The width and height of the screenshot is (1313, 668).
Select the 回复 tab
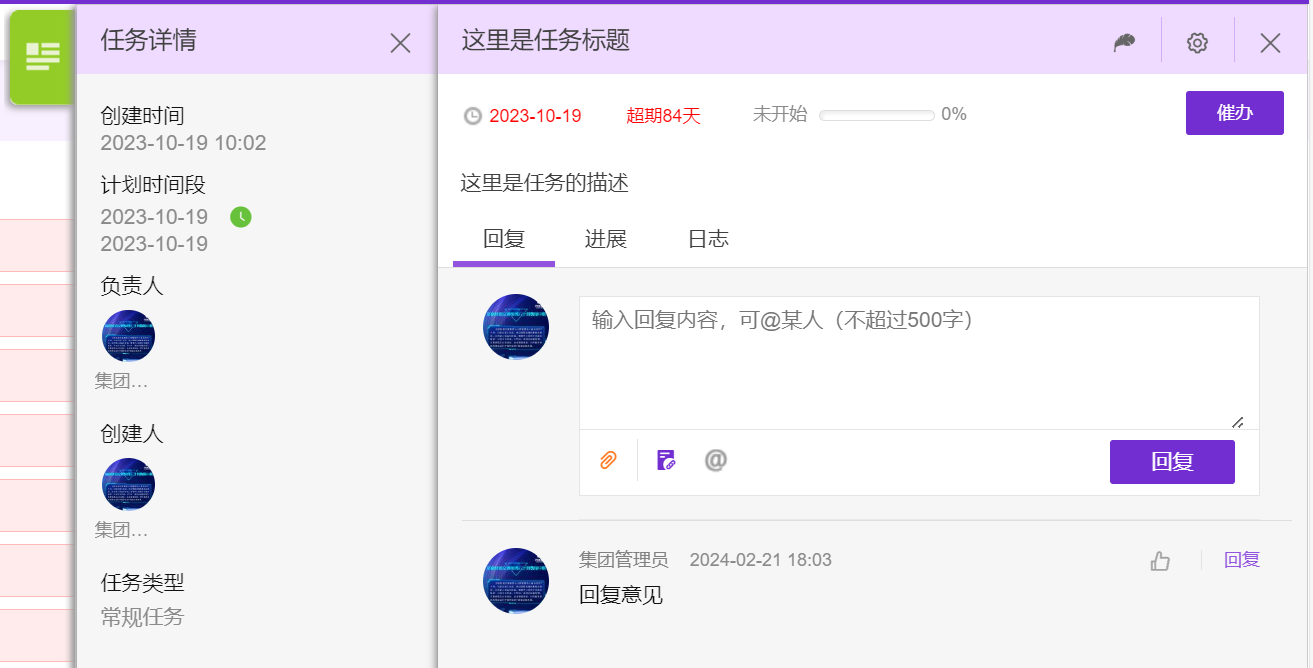coord(504,239)
